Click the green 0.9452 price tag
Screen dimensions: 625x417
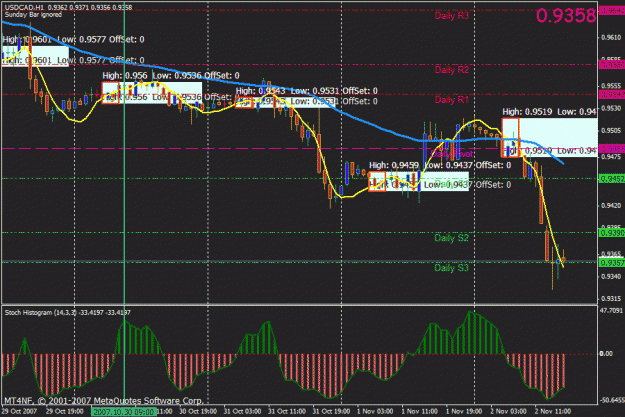(612, 179)
